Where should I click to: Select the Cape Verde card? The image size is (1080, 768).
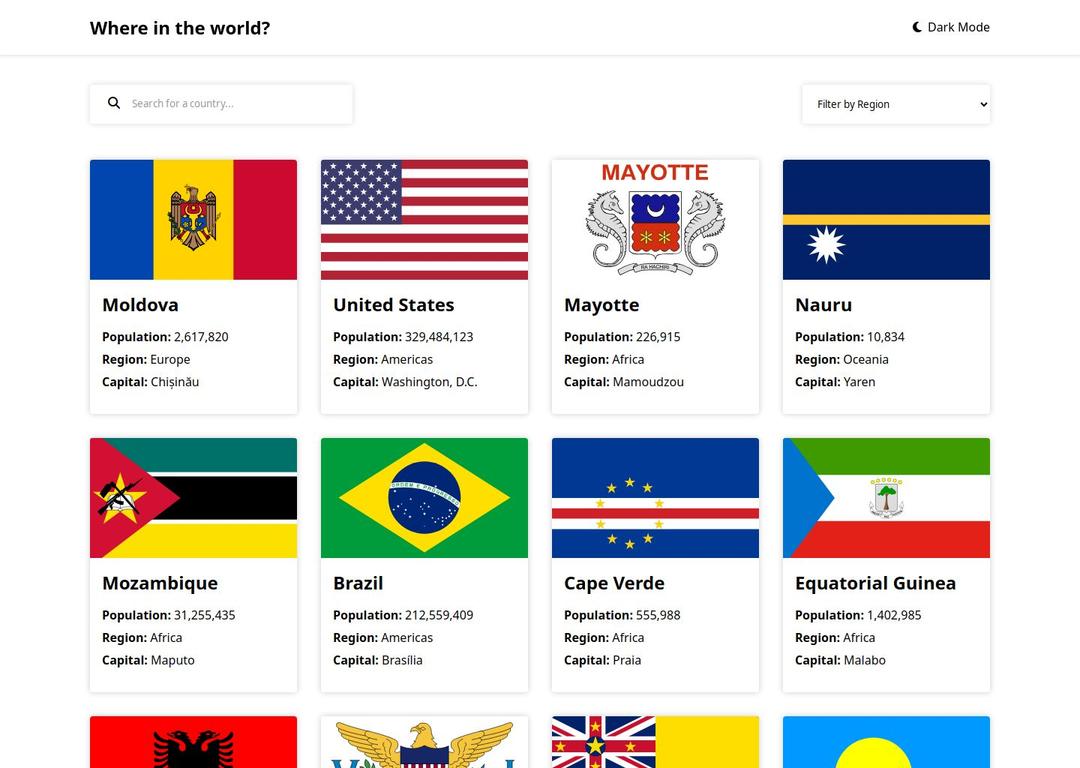[655, 565]
